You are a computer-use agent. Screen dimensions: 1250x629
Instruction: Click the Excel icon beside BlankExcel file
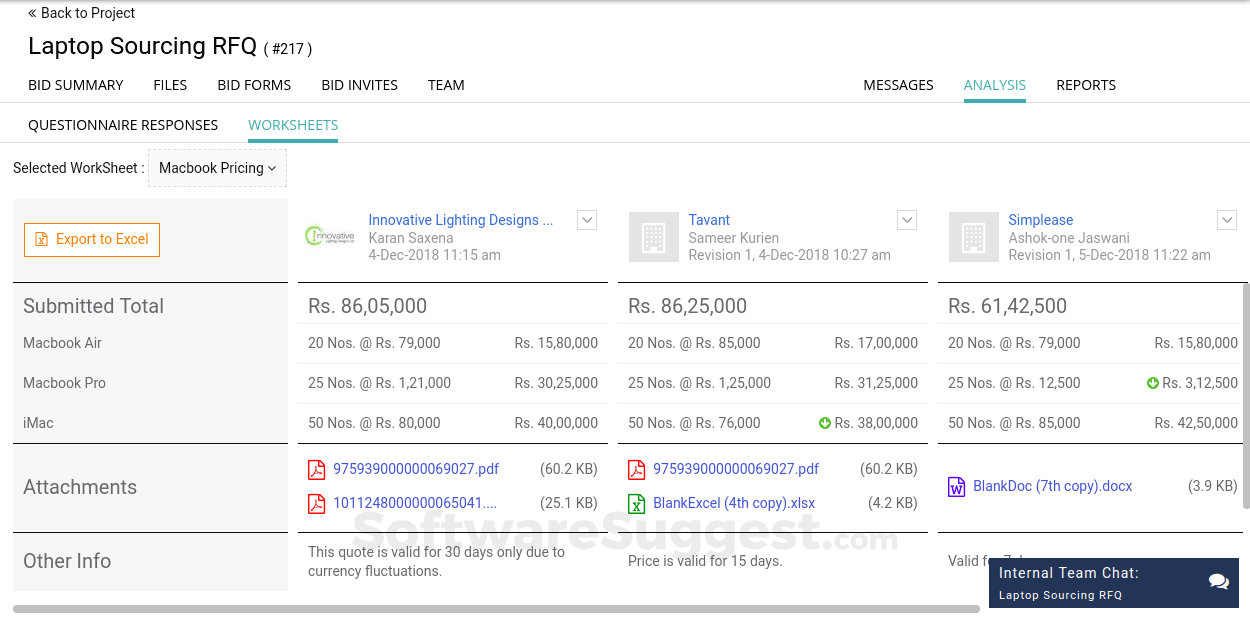tap(637, 503)
